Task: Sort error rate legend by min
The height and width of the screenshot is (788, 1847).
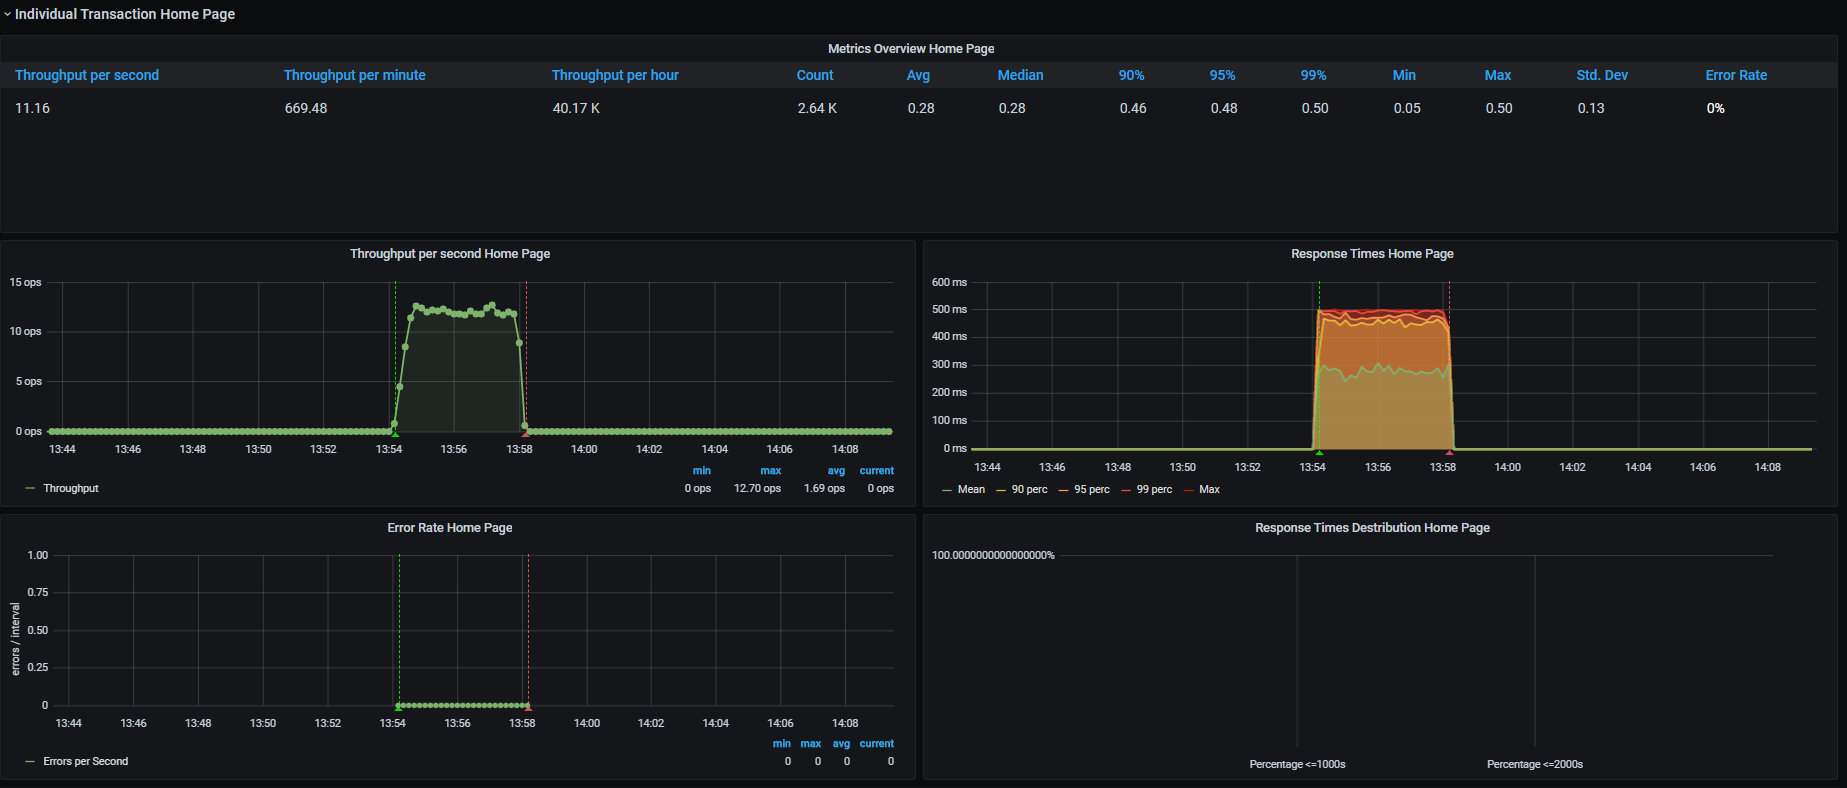Action: tap(781, 743)
